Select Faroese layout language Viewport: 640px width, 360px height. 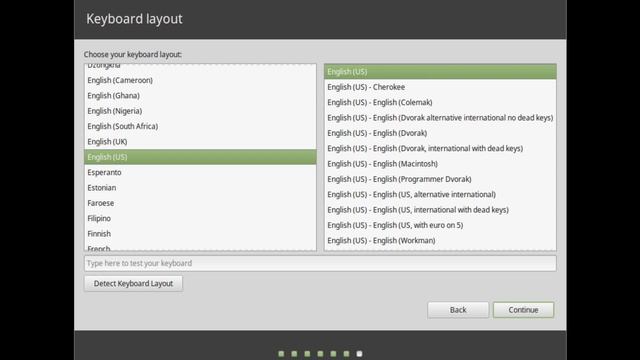200,203
